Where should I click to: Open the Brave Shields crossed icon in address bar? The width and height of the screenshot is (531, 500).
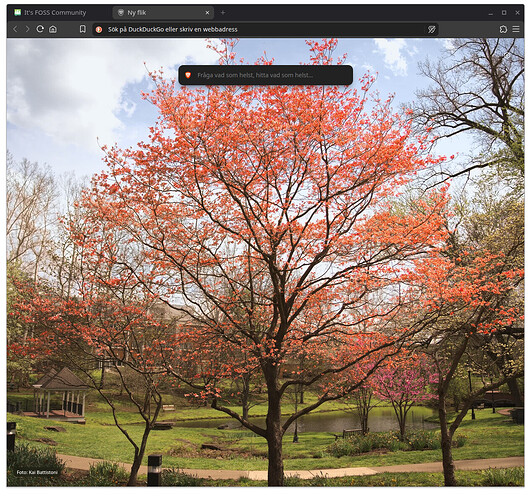click(431, 30)
